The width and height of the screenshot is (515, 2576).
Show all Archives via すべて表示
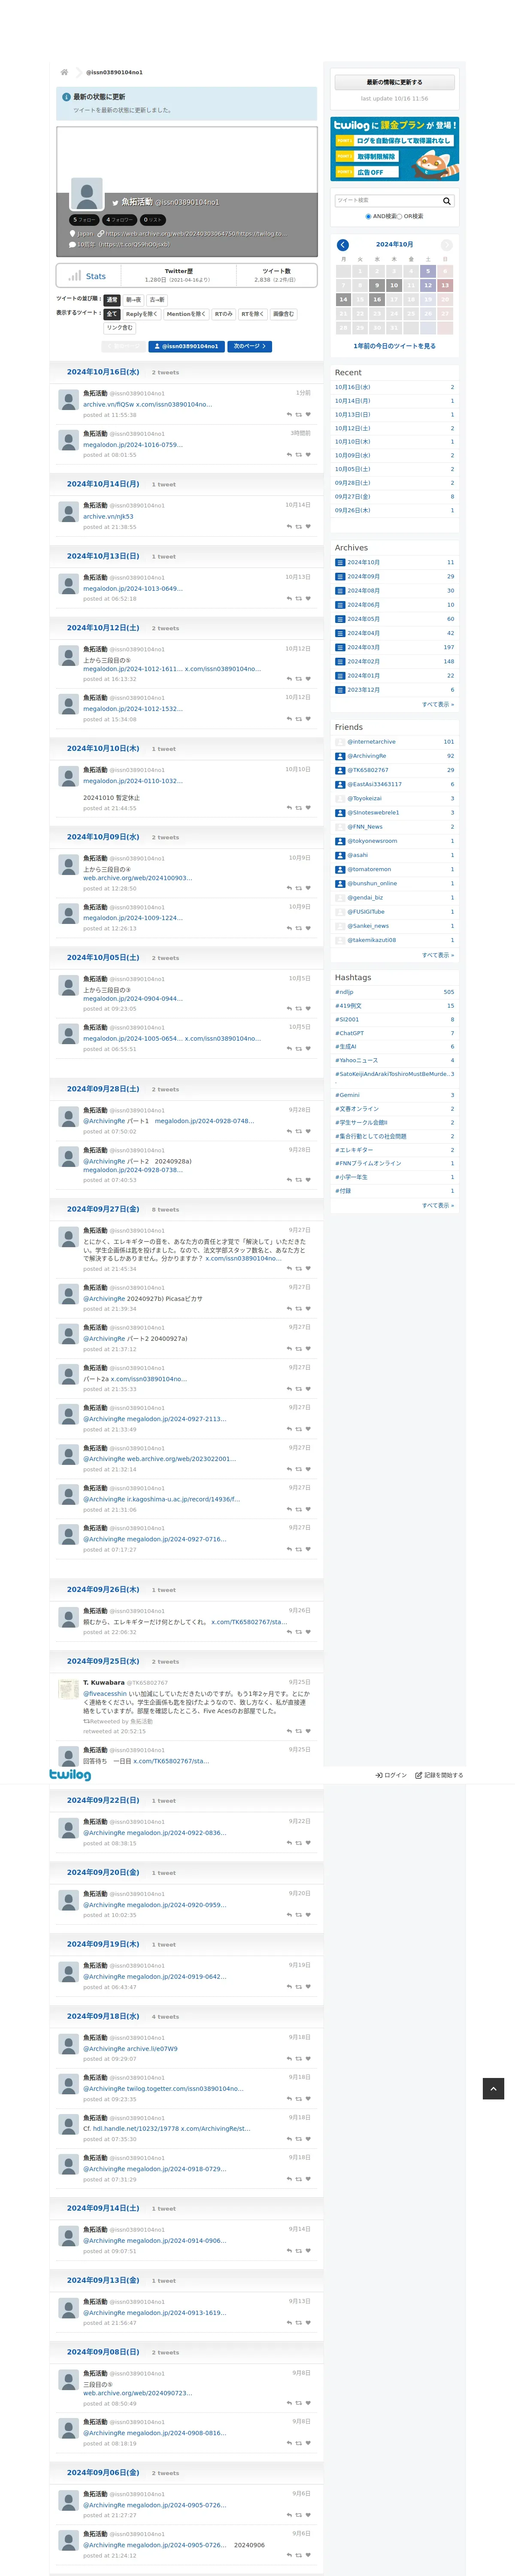438,705
